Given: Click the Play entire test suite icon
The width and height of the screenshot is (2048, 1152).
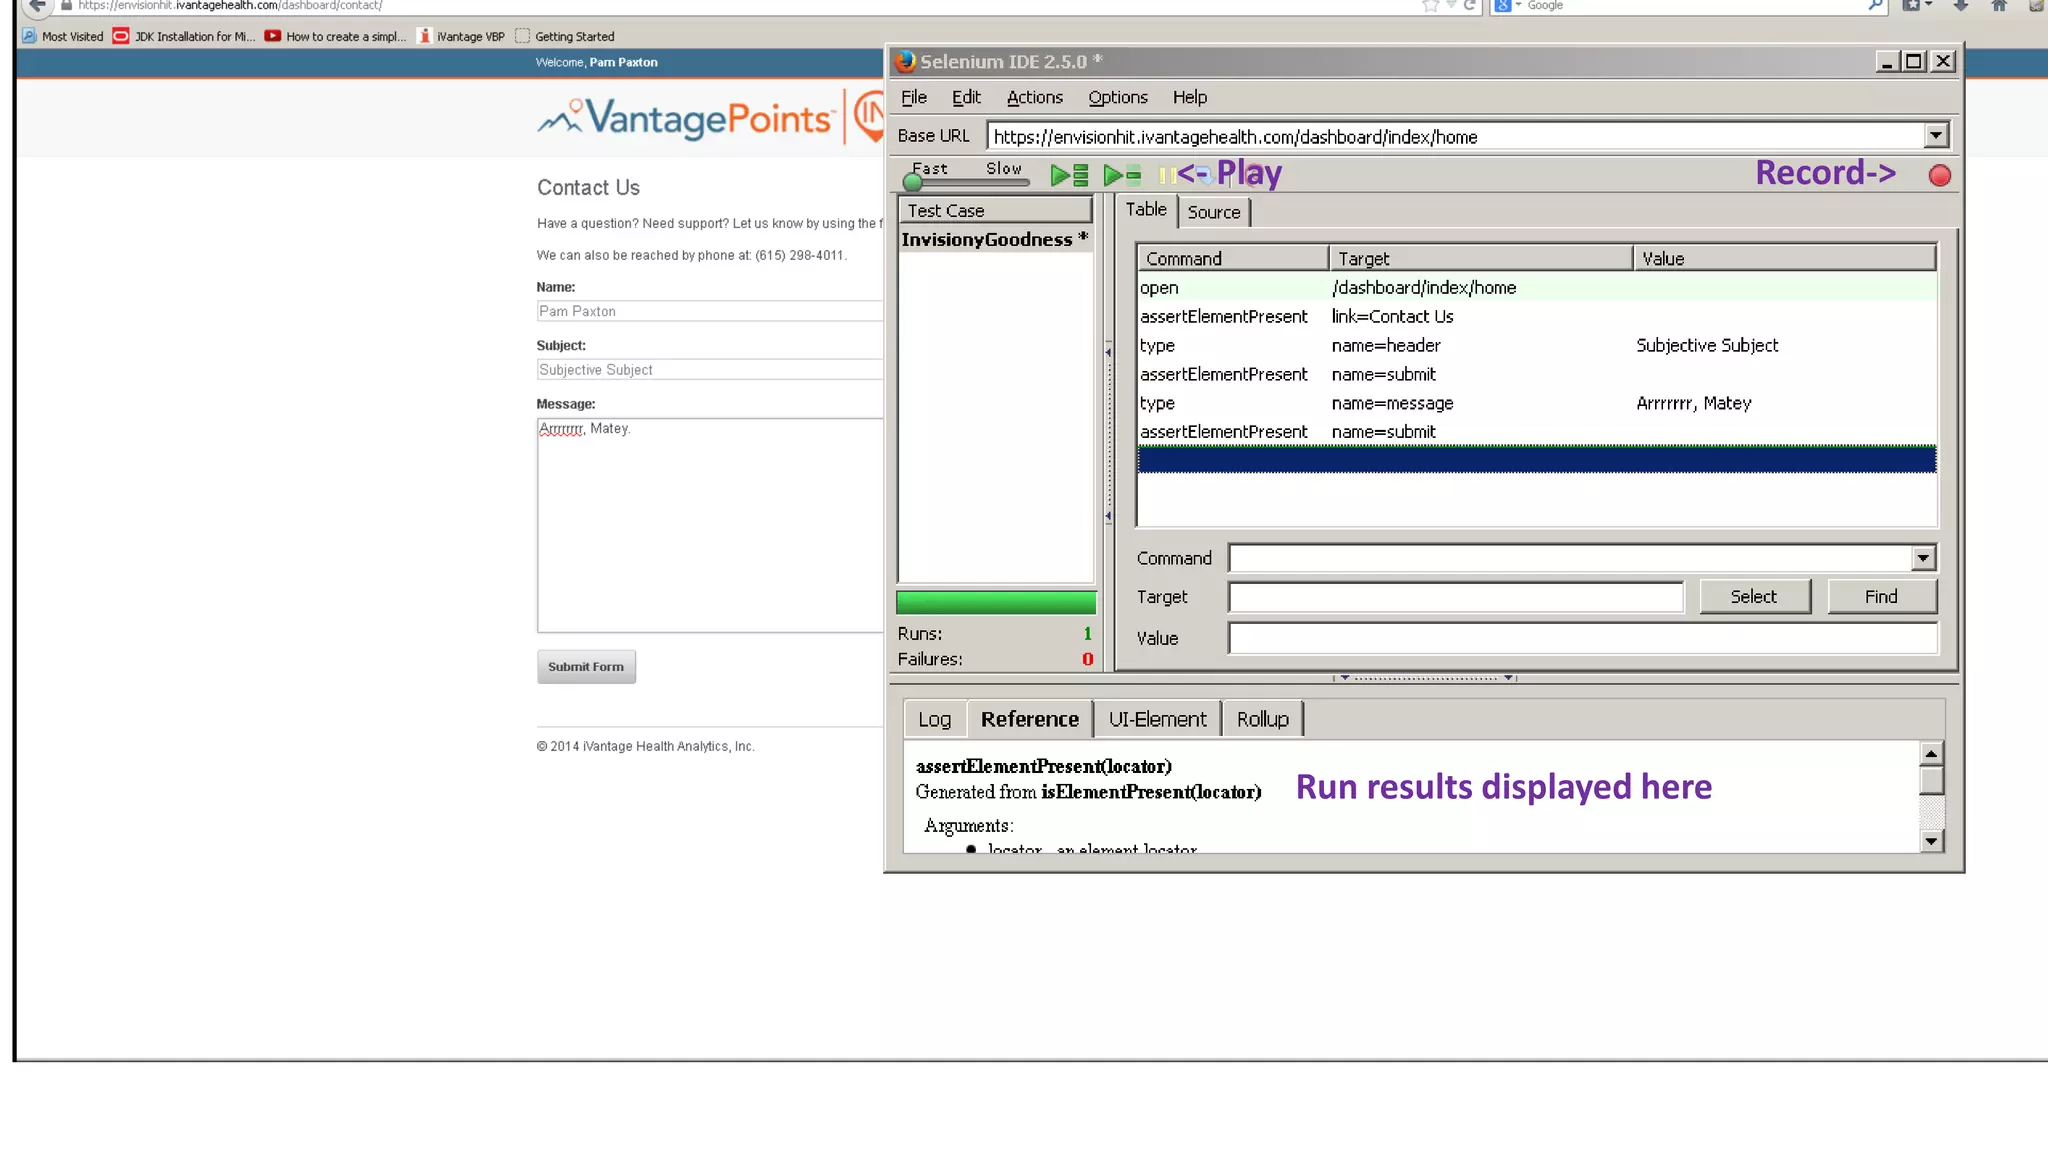Looking at the screenshot, I should [x=1069, y=176].
